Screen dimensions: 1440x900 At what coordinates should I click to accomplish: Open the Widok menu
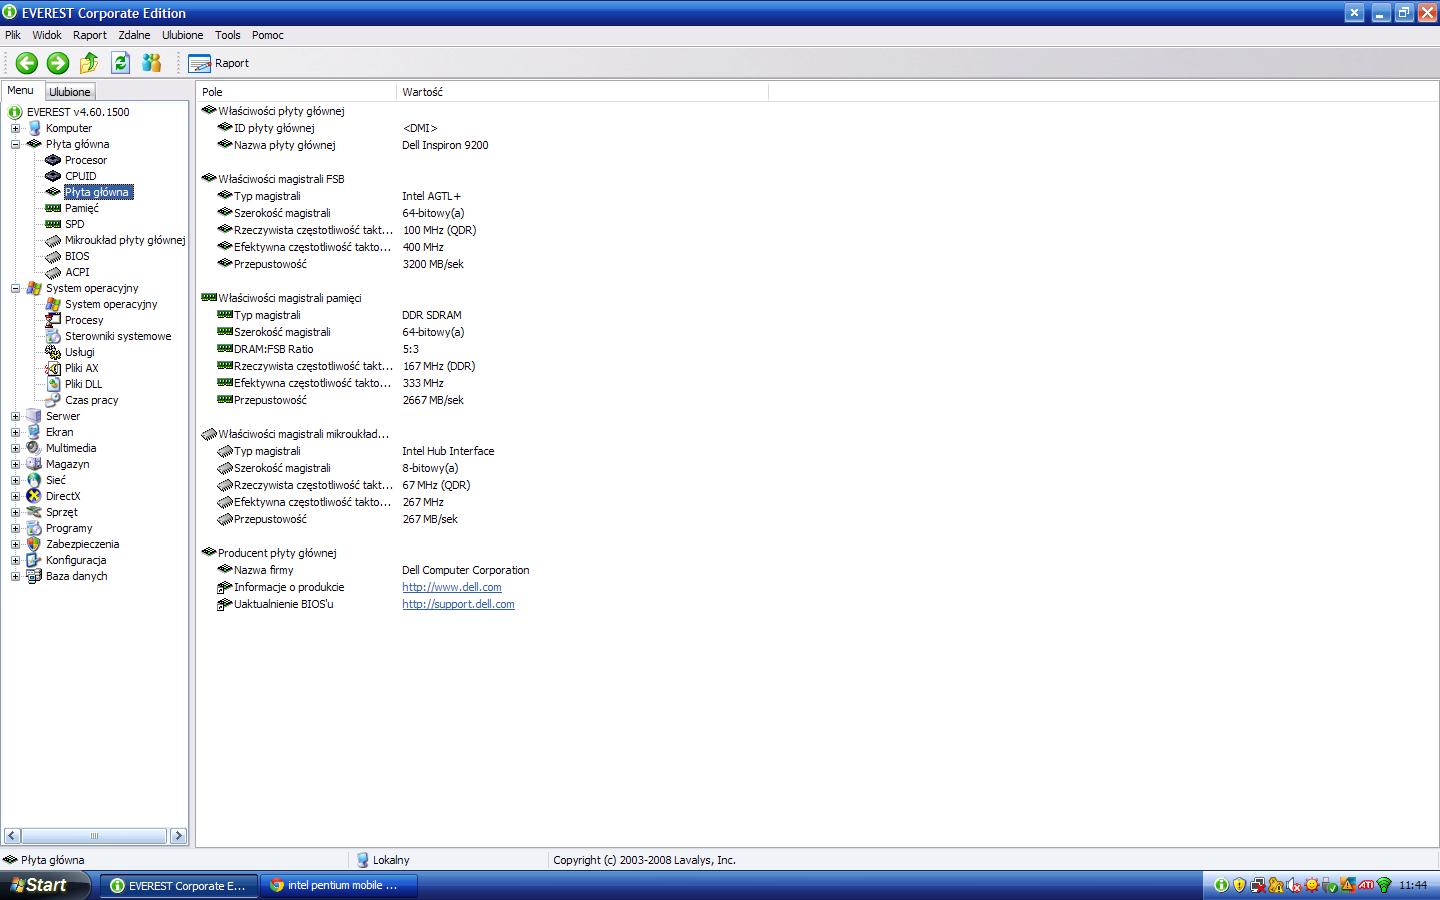tap(47, 35)
